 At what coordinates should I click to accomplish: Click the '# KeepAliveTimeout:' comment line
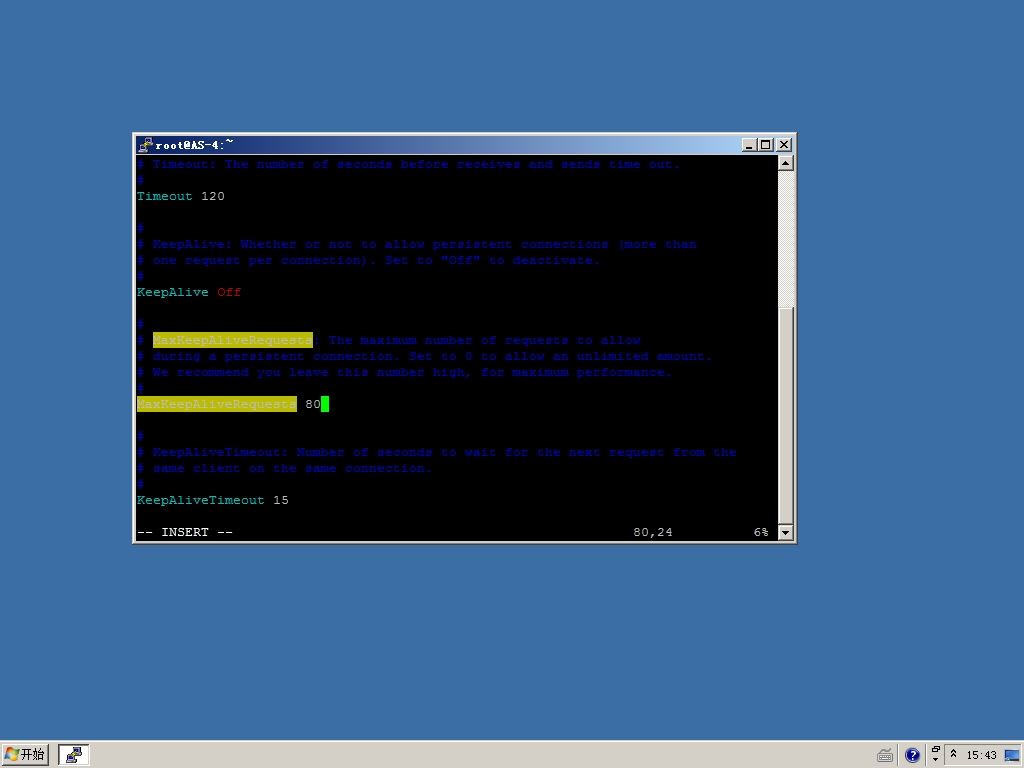[x=437, y=452]
